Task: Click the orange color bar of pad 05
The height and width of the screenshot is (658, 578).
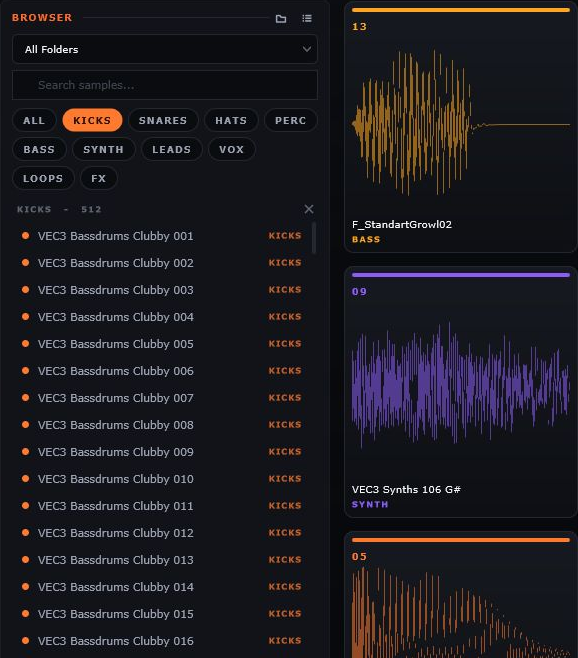Action: (x=461, y=540)
